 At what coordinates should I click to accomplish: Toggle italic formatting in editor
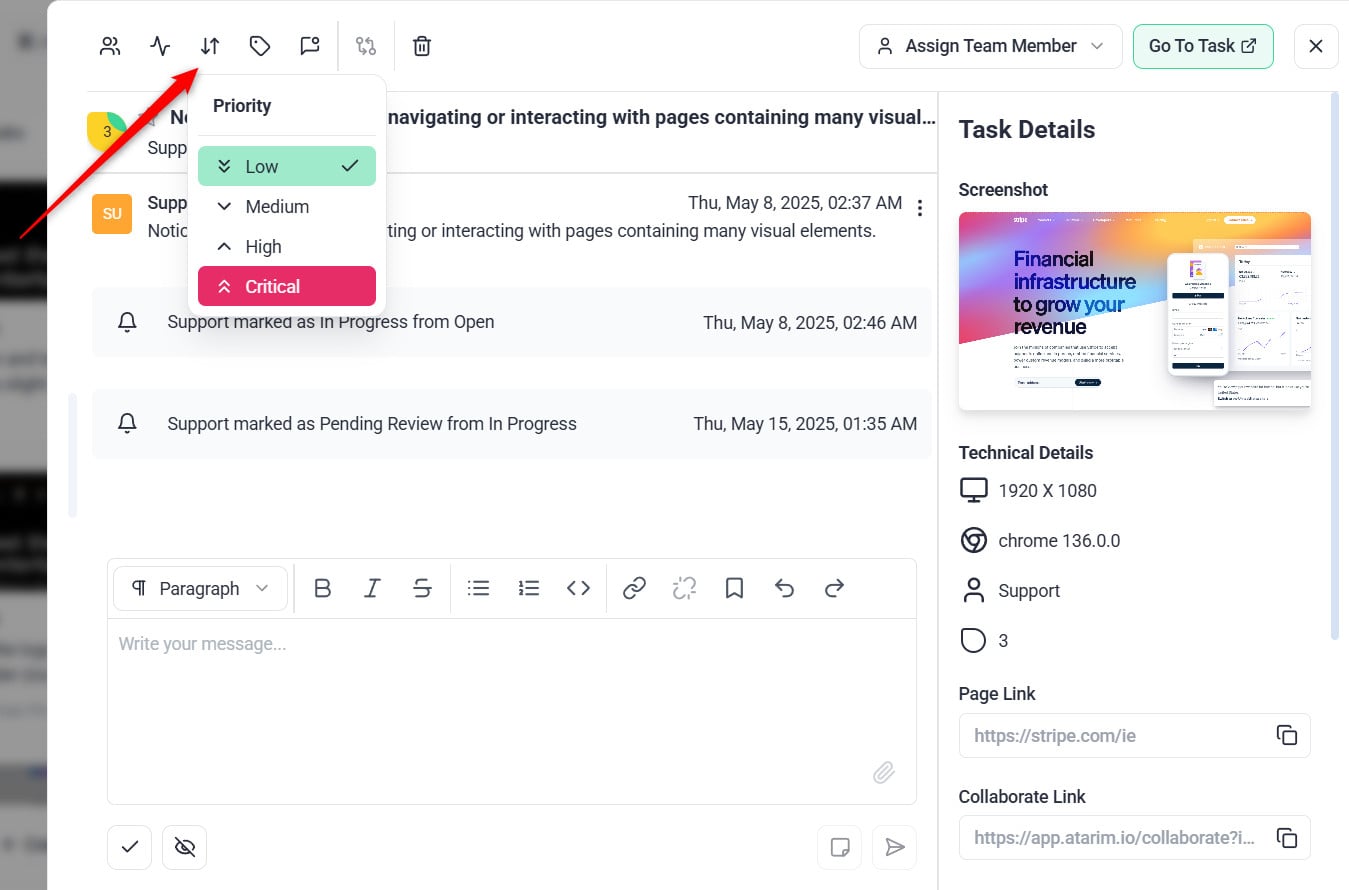[372, 588]
